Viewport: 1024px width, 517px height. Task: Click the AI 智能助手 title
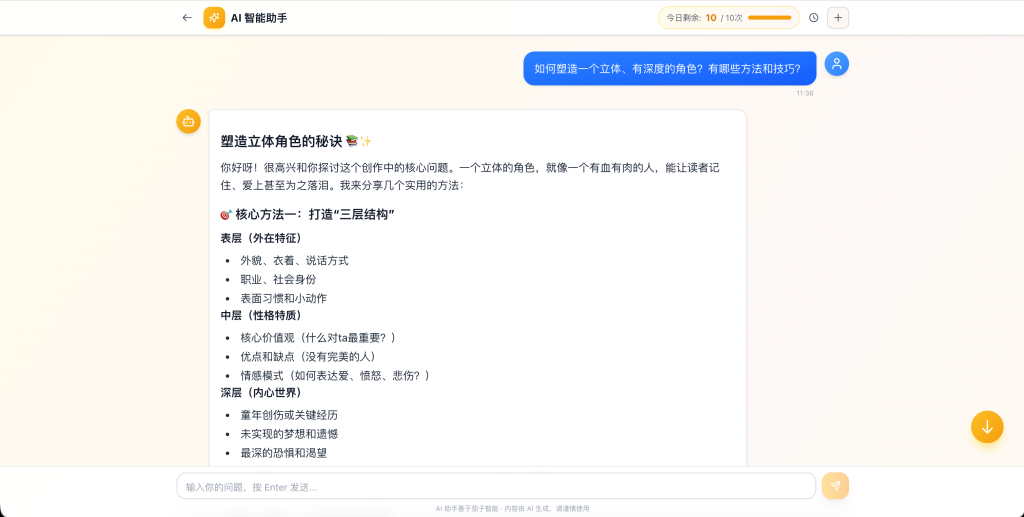click(x=259, y=18)
